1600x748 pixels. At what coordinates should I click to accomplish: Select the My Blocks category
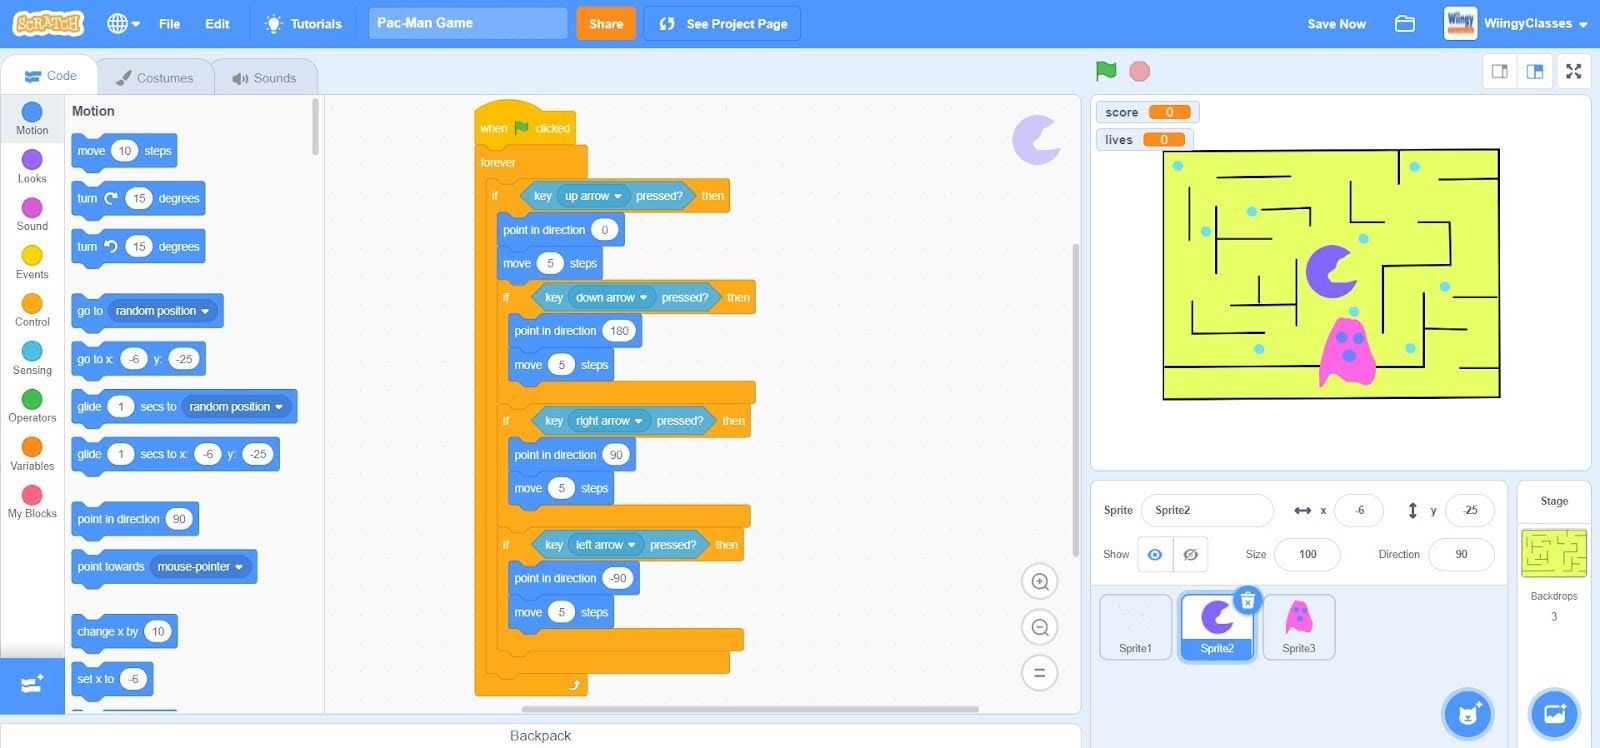(x=32, y=502)
